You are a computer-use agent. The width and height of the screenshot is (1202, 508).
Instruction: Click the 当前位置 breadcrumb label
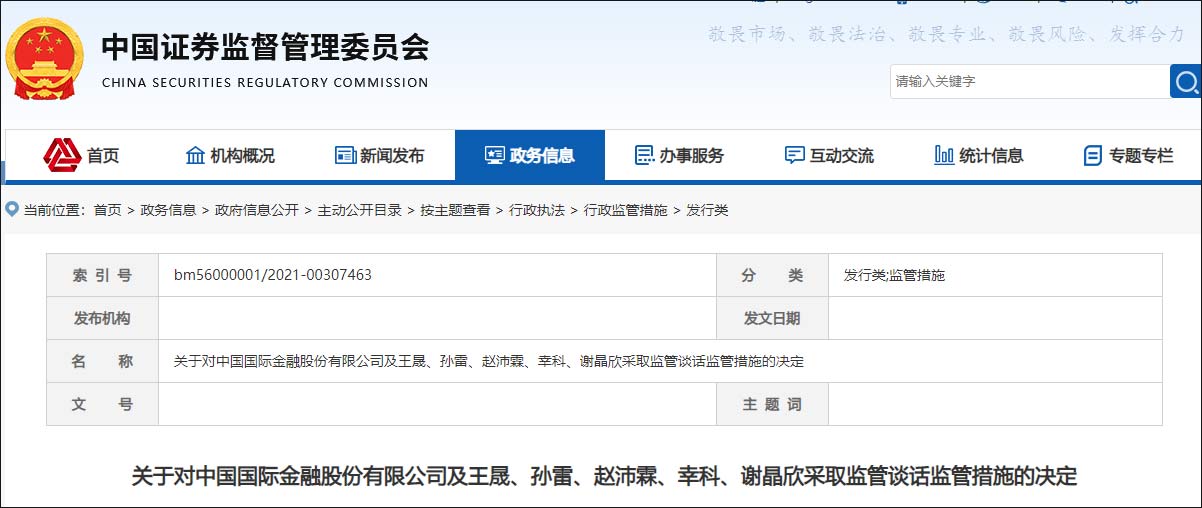tap(55, 210)
